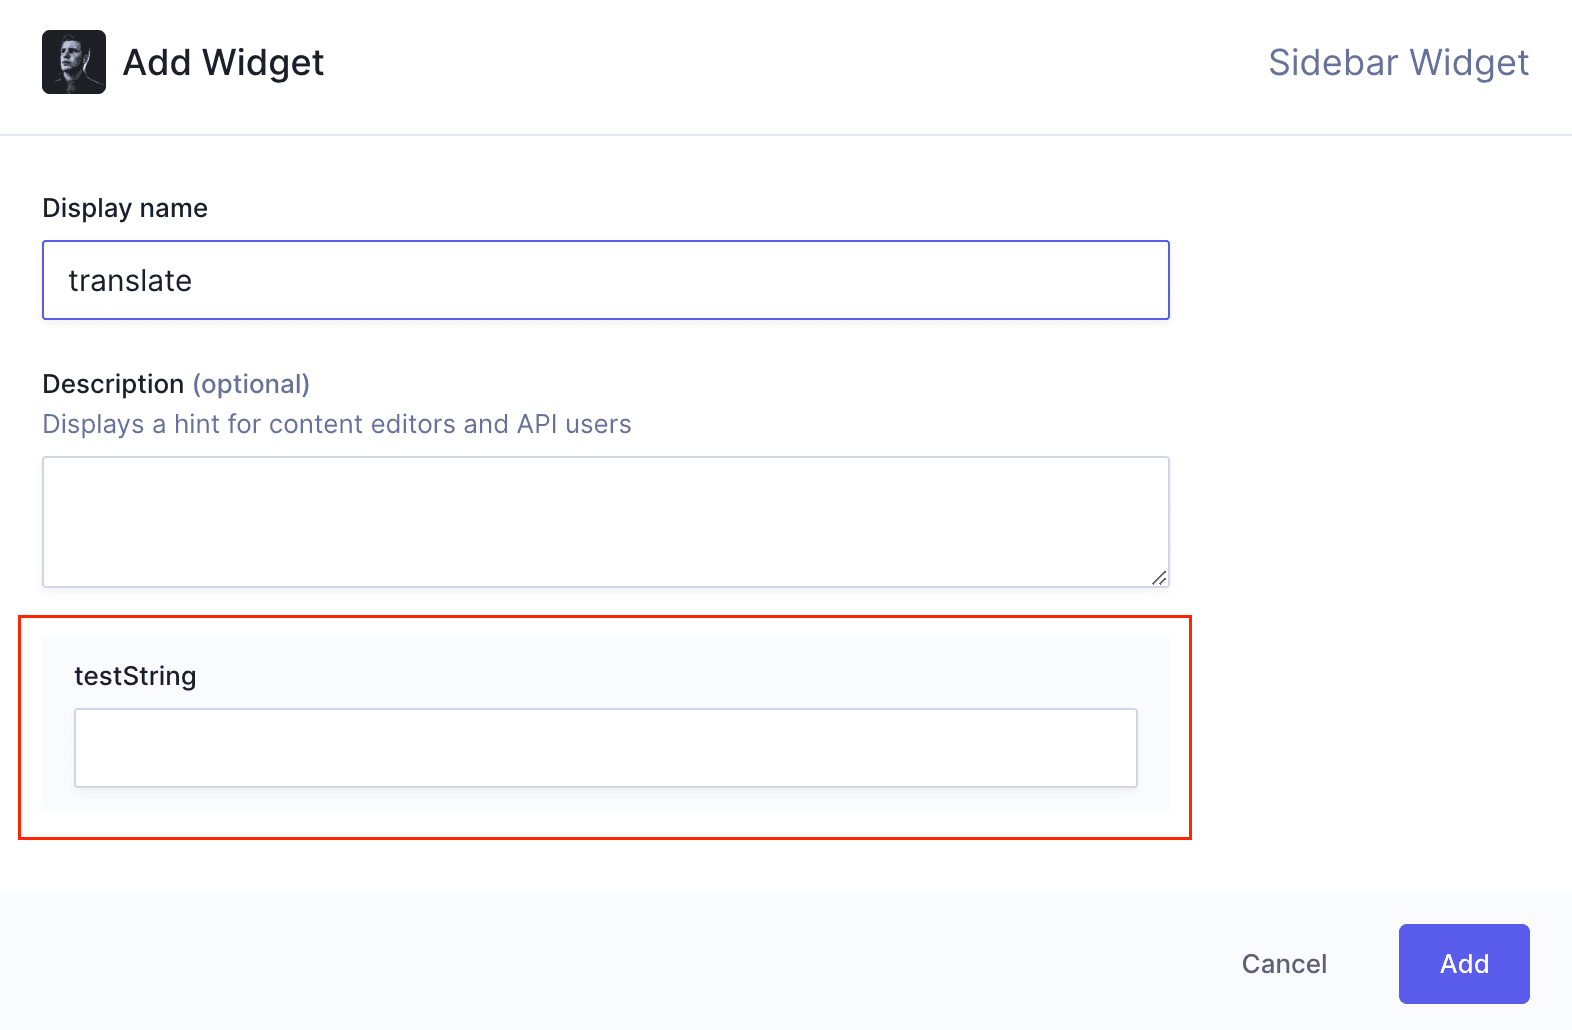Click the empty testString text box
This screenshot has width=1572, height=1030.
[605, 747]
